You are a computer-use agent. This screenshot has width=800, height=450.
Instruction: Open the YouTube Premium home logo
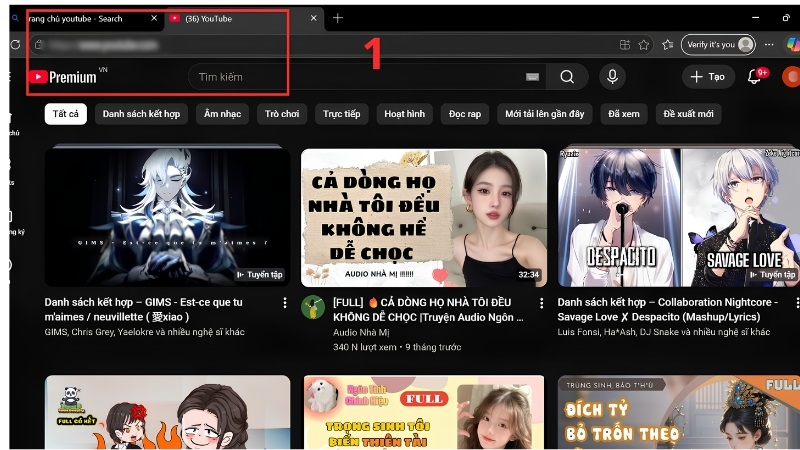[x=62, y=77]
